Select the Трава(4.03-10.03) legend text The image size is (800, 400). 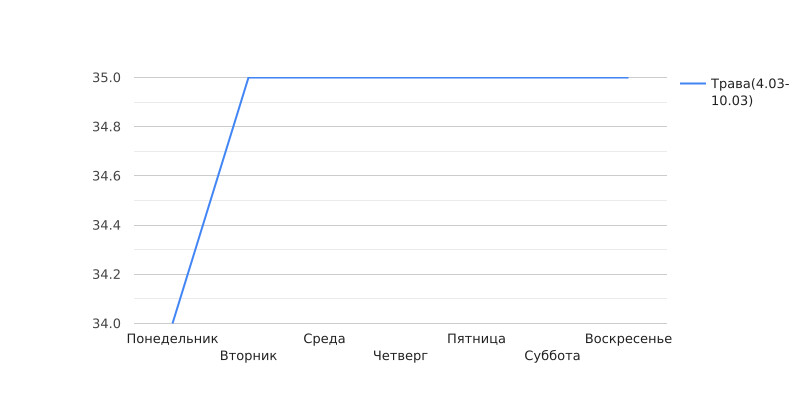750,92
